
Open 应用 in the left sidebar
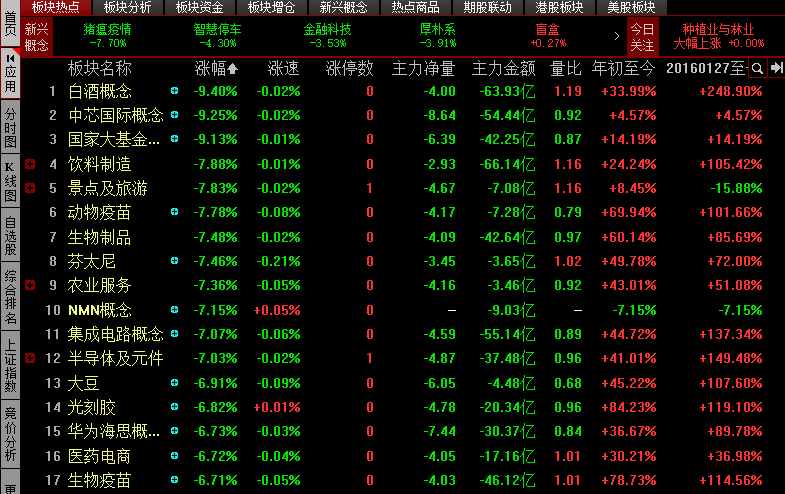10,74
